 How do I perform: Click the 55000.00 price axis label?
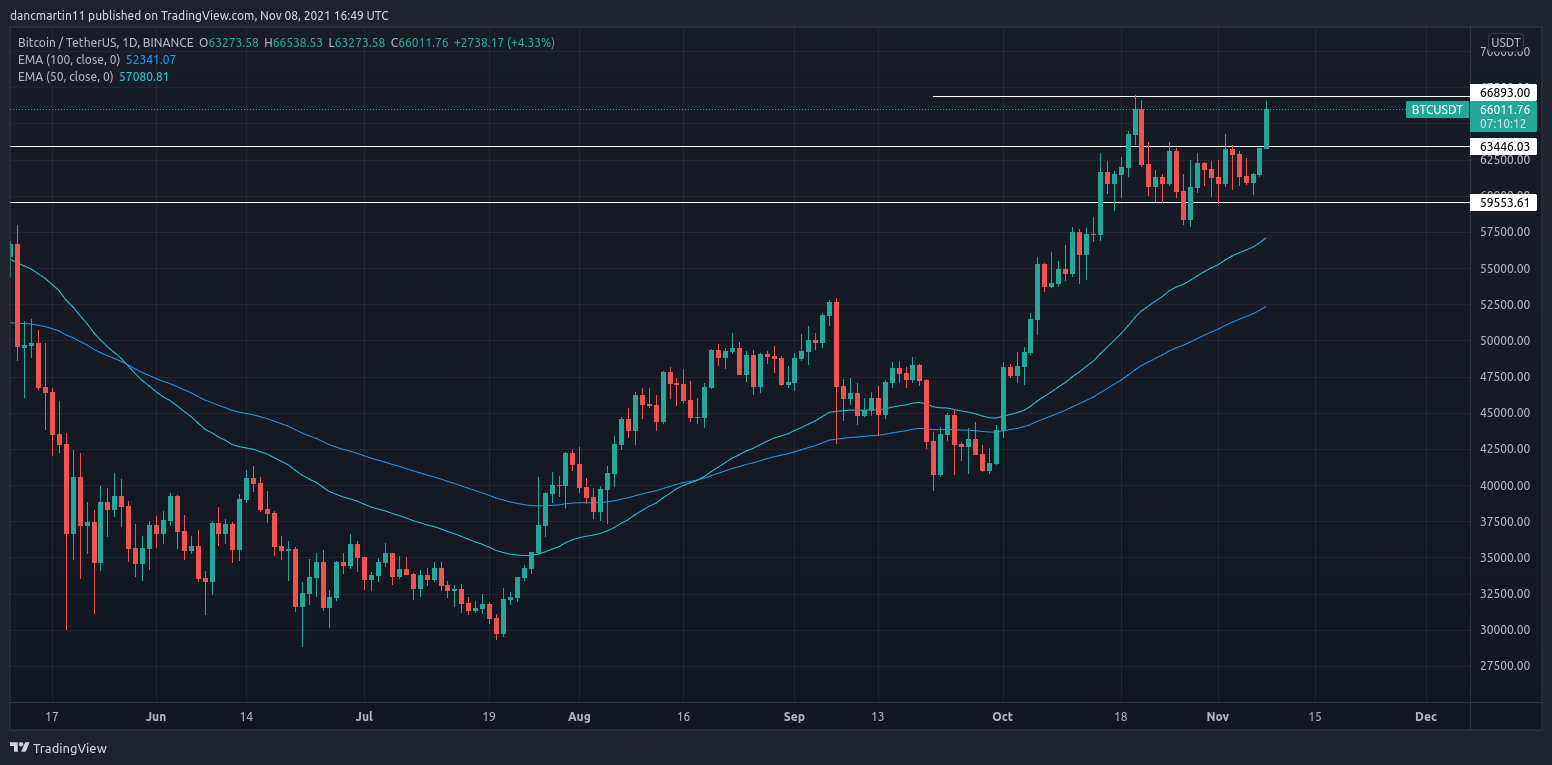coord(1505,268)
